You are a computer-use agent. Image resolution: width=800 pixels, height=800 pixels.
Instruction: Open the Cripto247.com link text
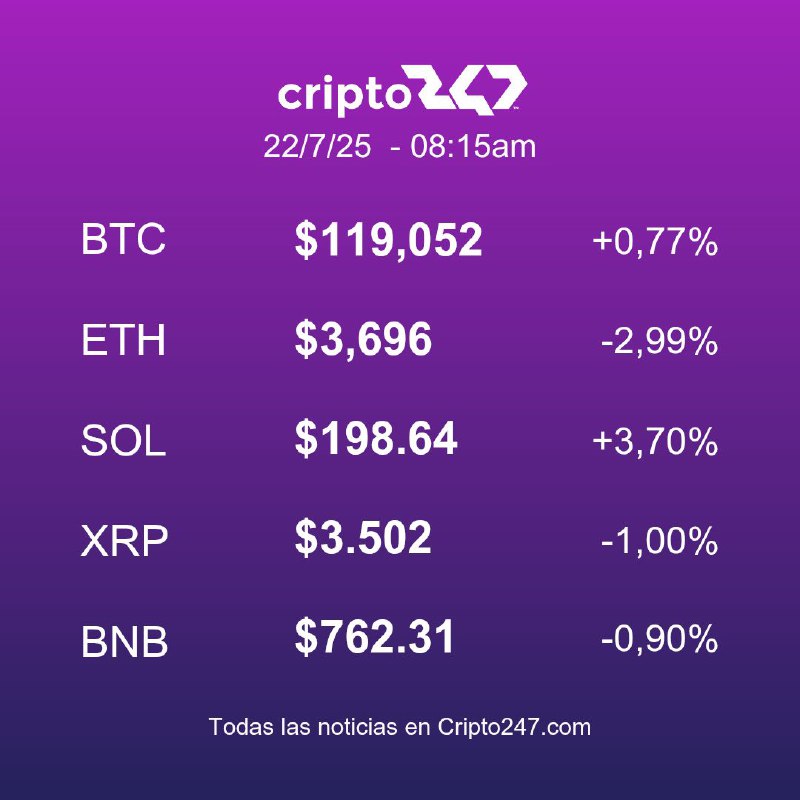tap(514, 727)
